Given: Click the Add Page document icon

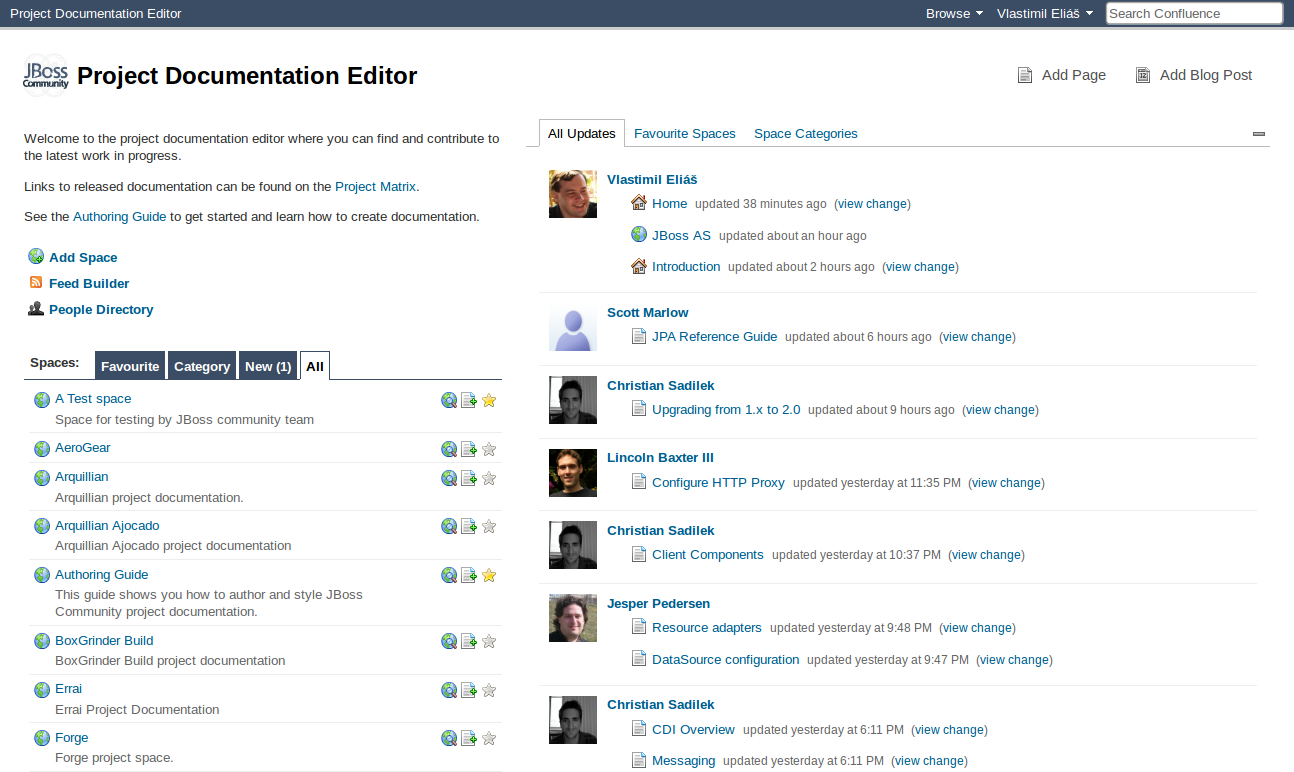Looking at the screenshot, I should coord(1024,75).
